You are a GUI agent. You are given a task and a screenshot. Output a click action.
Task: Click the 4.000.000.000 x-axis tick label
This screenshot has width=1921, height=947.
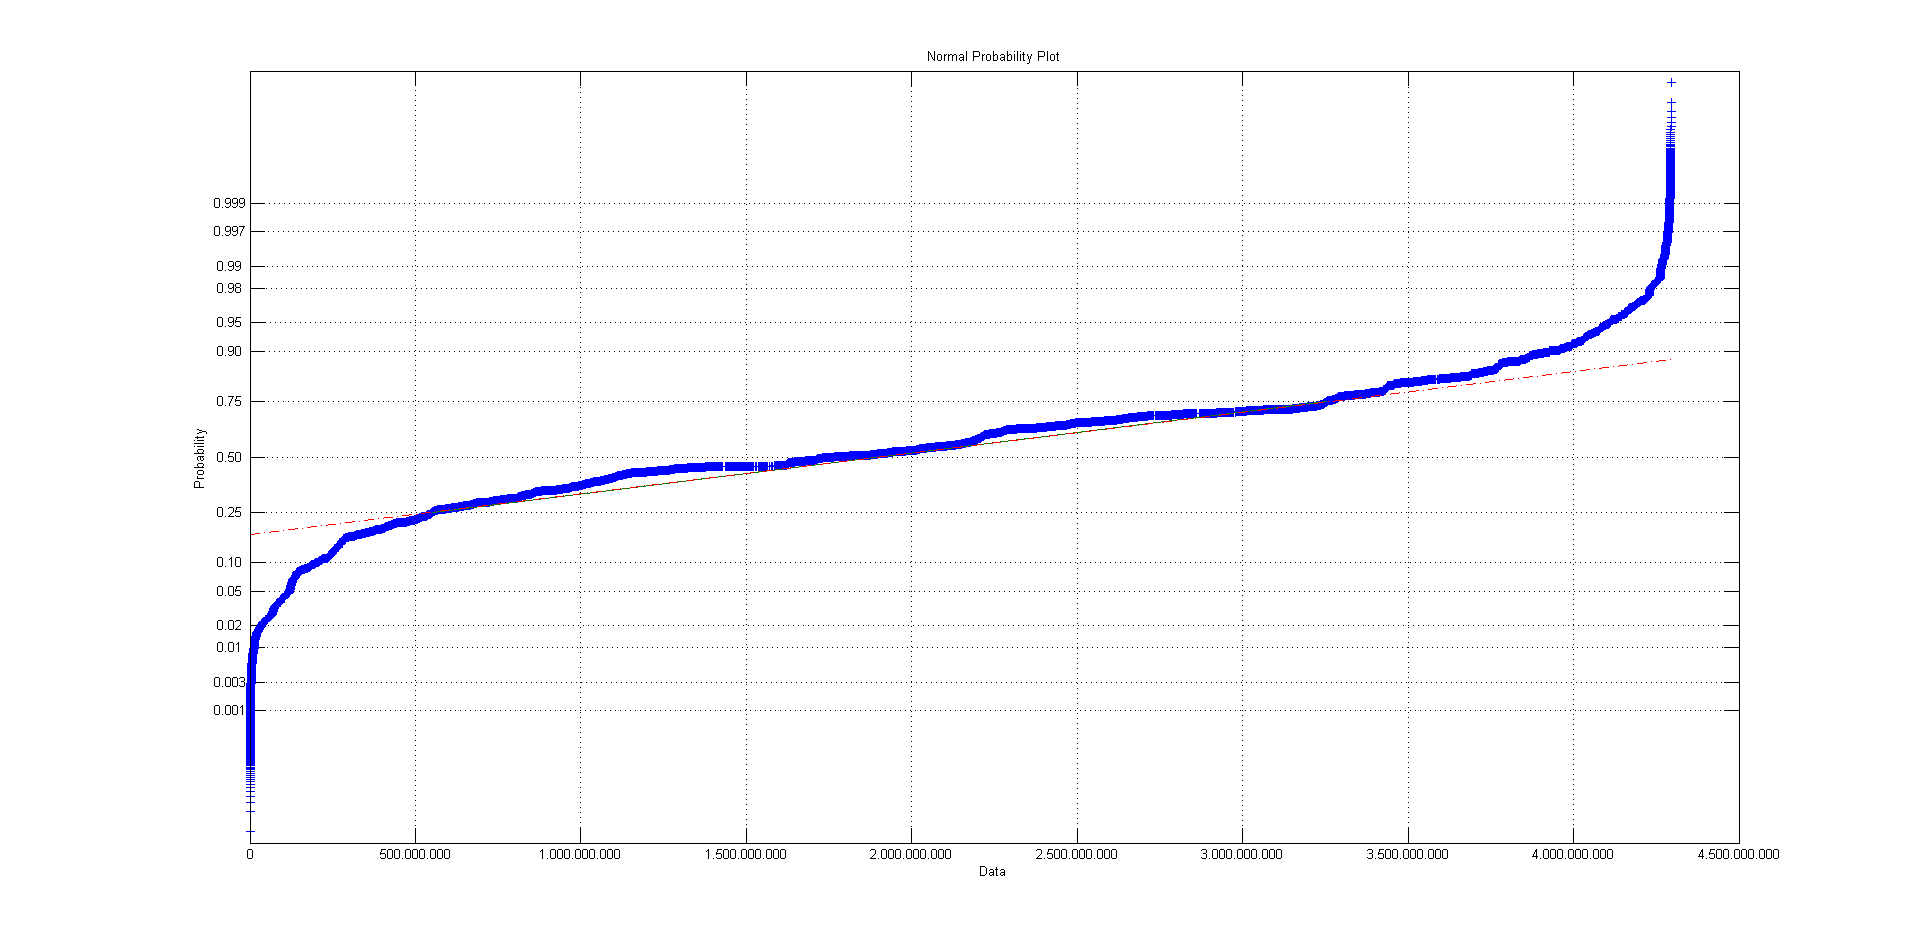click(1573, 854)
